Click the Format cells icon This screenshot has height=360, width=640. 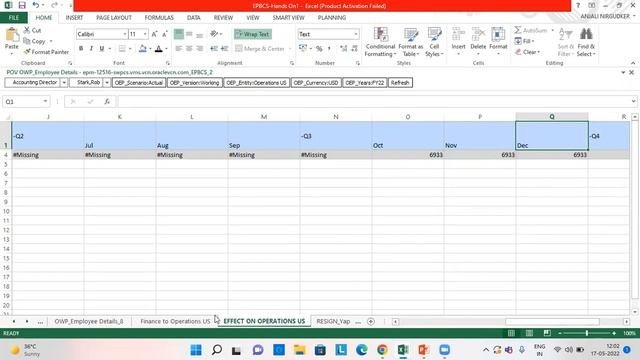498,34
